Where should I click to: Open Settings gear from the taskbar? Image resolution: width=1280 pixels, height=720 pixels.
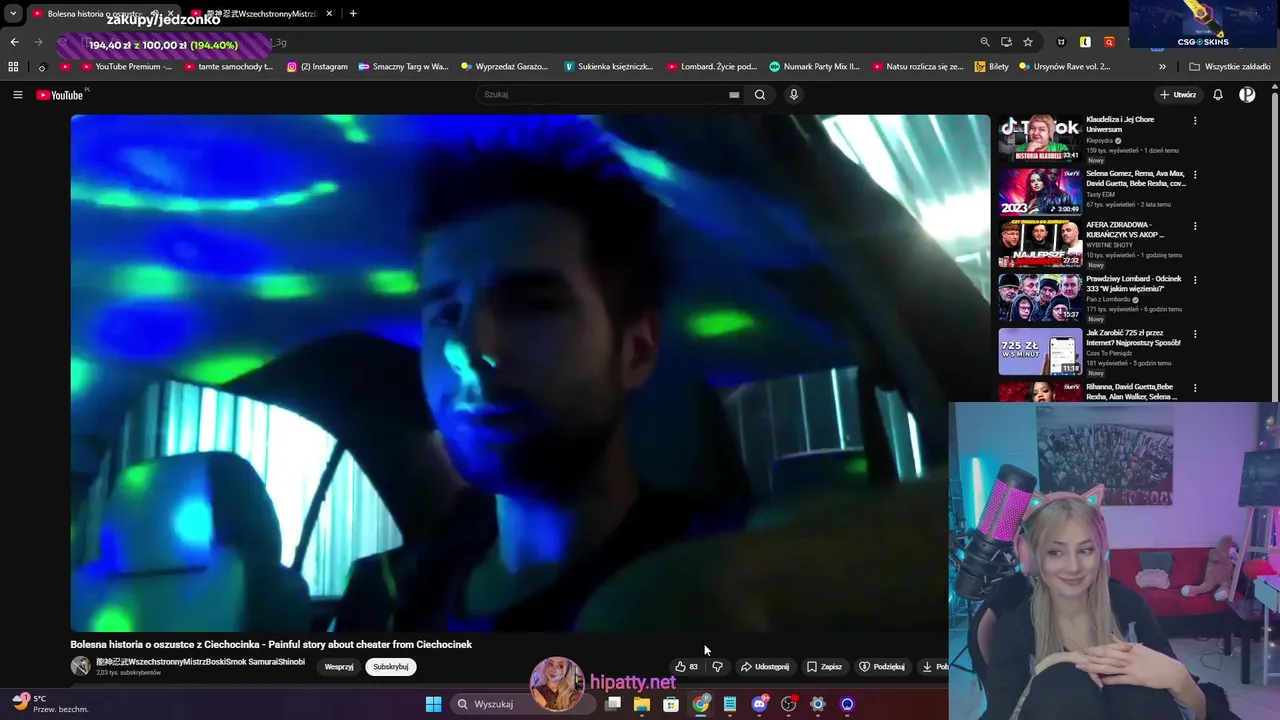point(818,704)
